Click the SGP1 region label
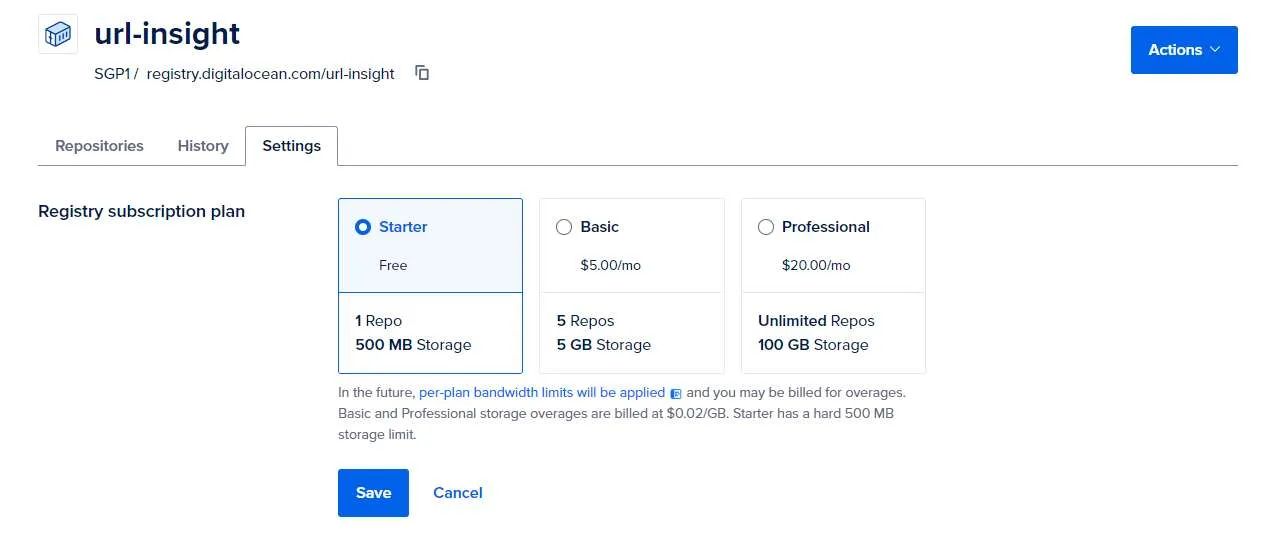The width and height of the screenshot is (1261, 533). (112, 74)
